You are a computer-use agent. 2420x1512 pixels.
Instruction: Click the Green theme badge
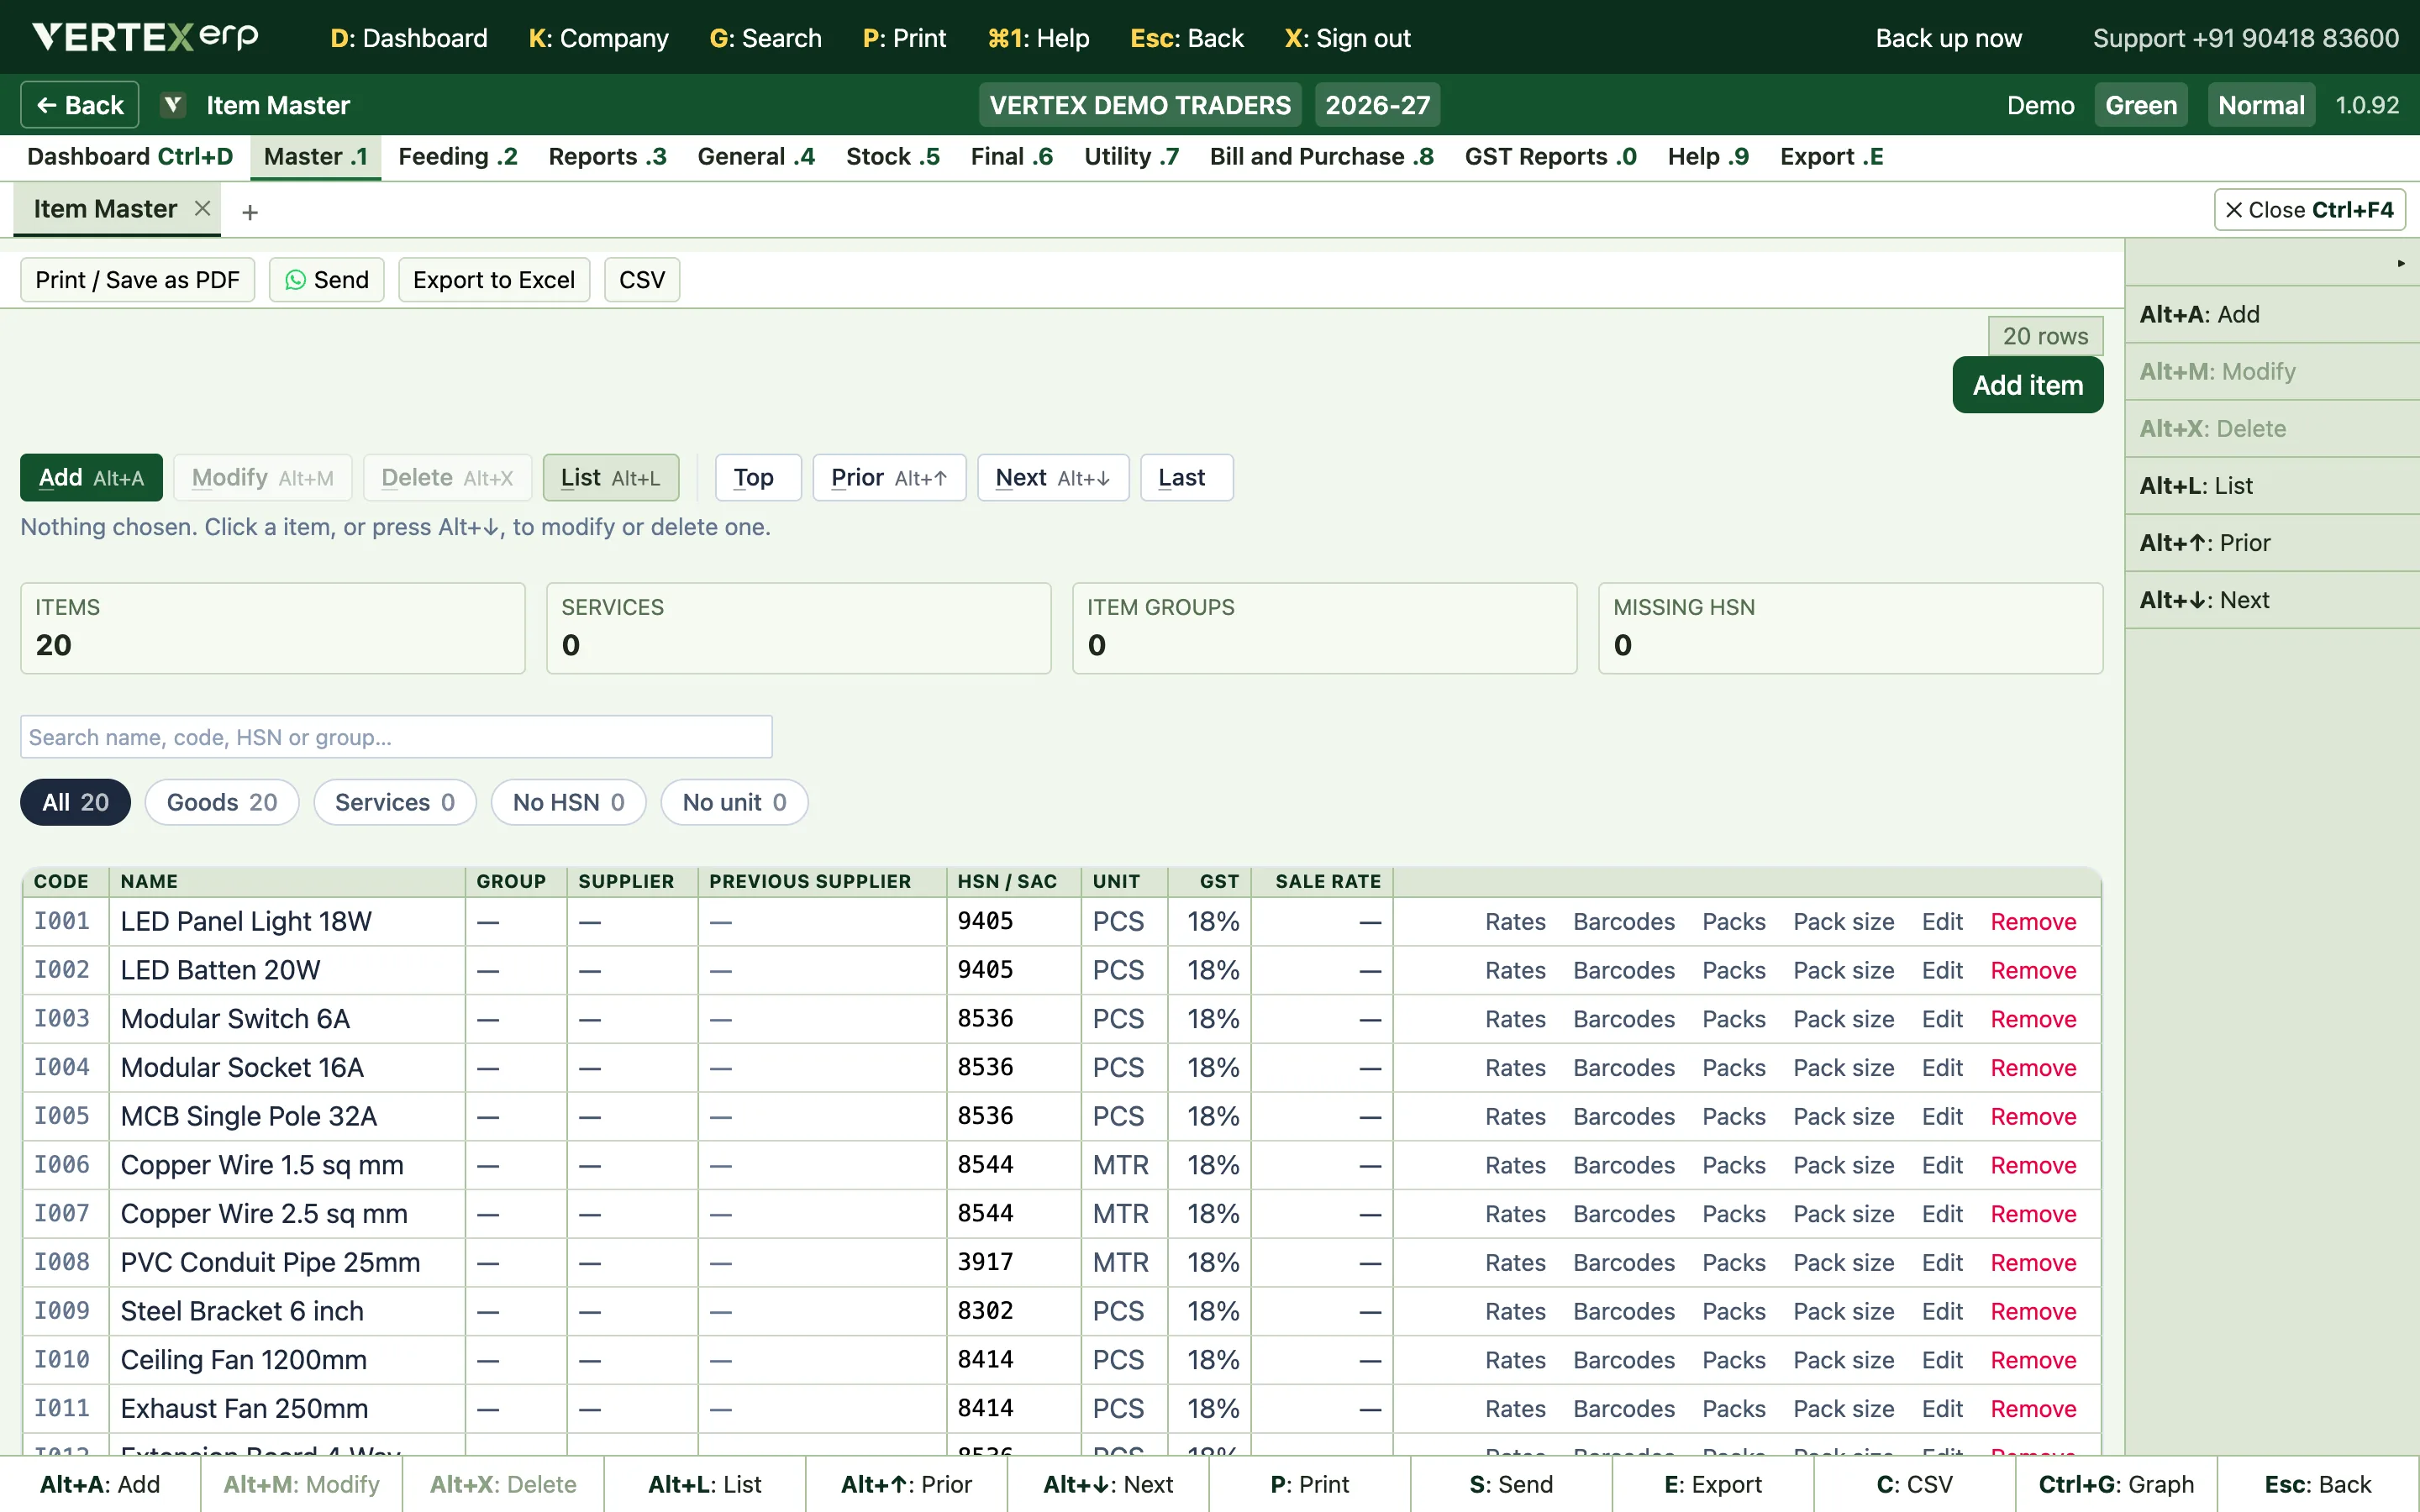(x=2141, y=105)
